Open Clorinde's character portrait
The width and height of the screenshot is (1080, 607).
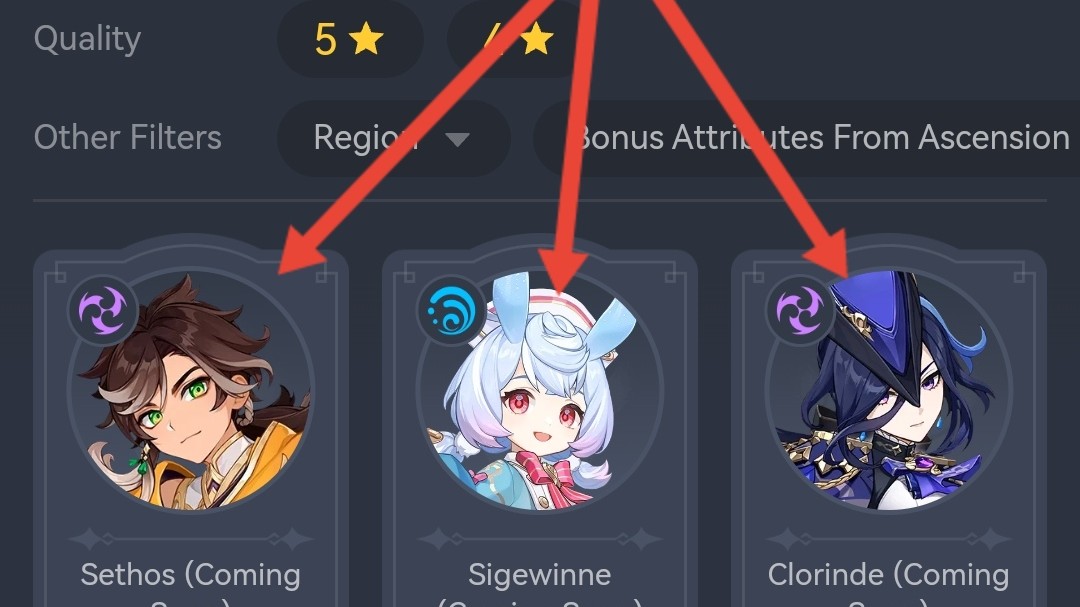[x=889, y=390]
